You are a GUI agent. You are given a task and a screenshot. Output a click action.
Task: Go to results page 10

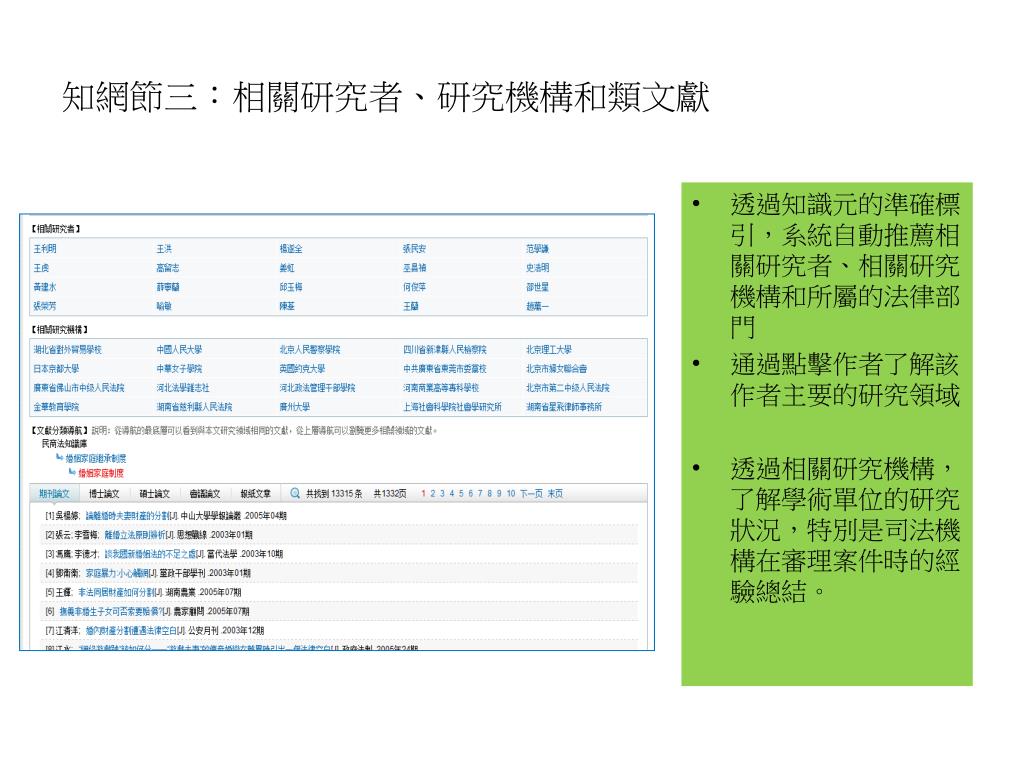(x=511, y=494)
